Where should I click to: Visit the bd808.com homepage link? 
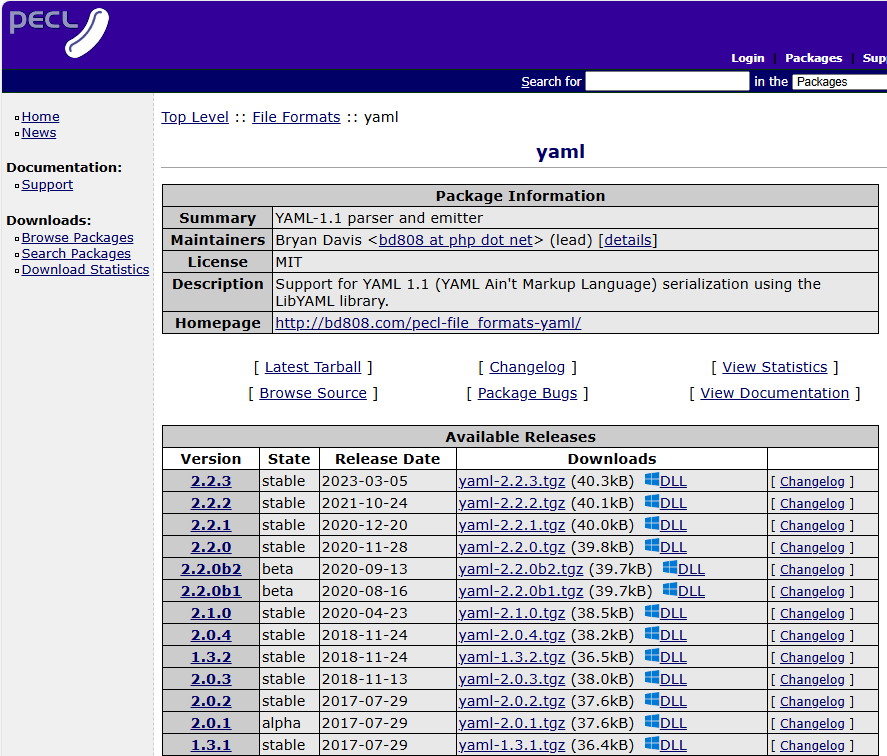coord(428,323)
